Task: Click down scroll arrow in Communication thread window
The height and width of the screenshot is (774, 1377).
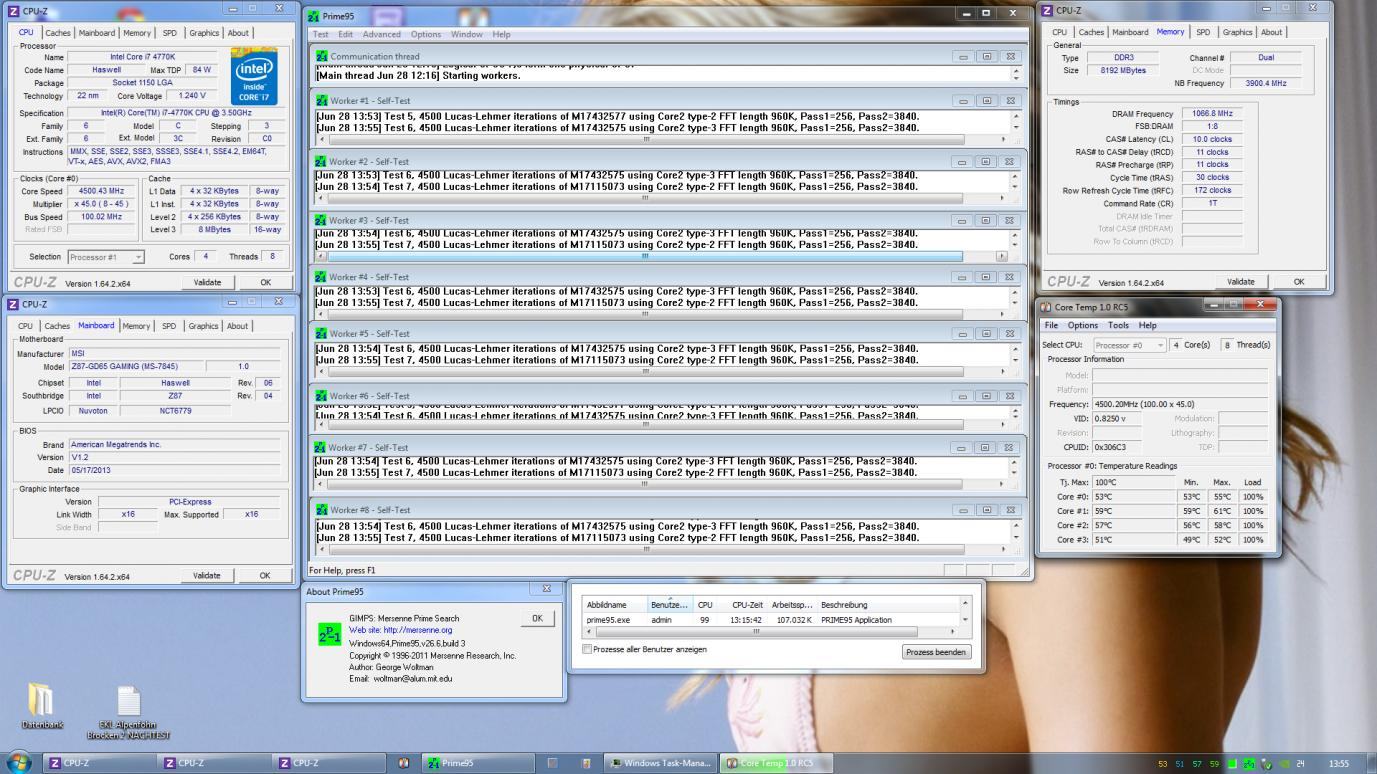Action: [1016, 79]
